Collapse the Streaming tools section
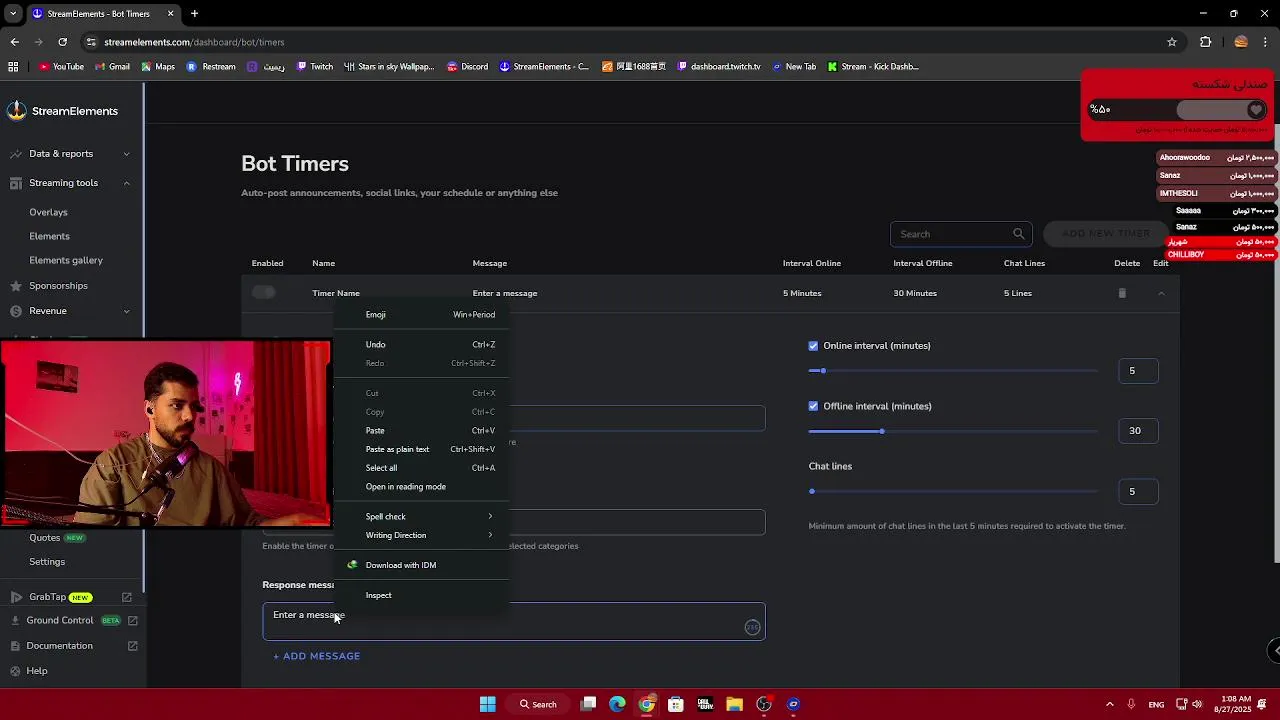 (x=126, y=183)
